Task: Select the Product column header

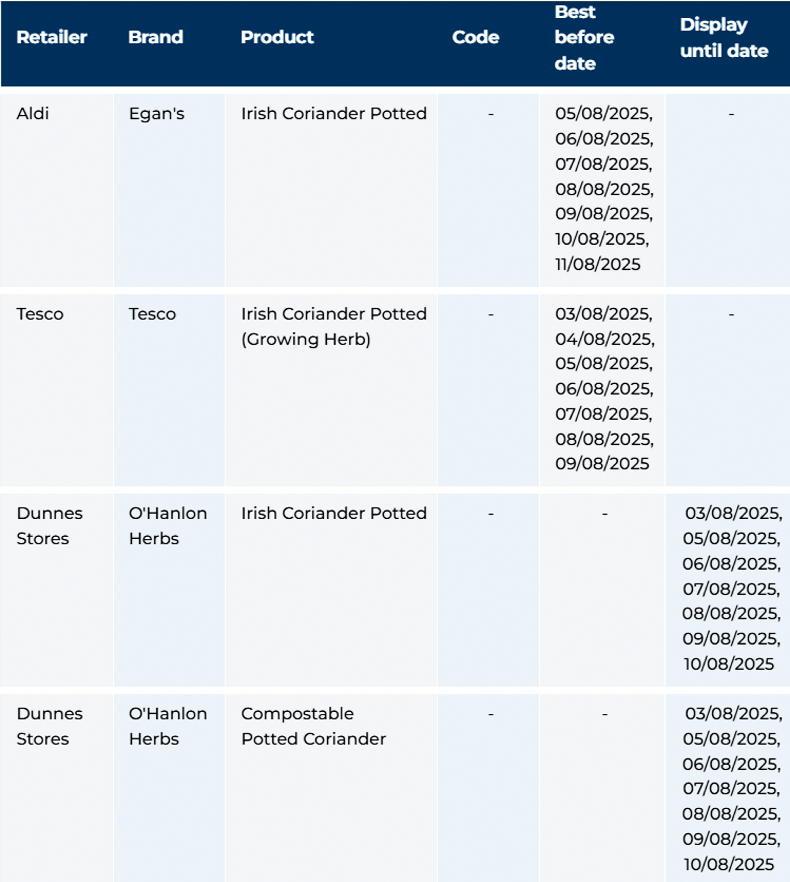Action: tap(277, 37)
